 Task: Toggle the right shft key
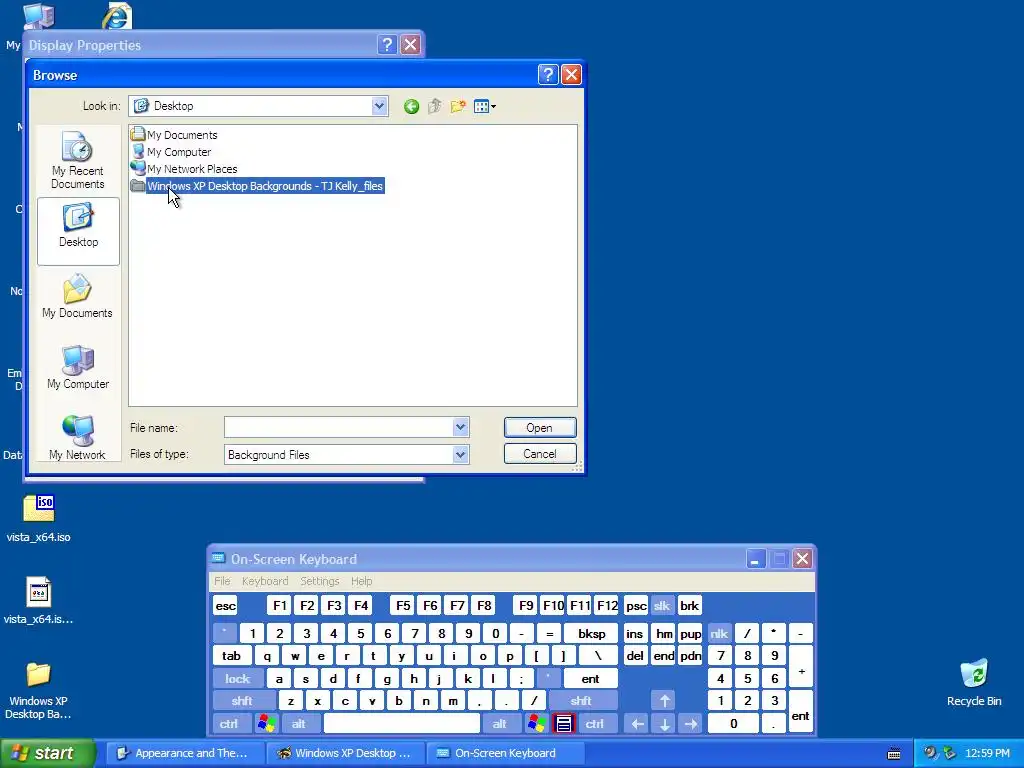[581, 701]
